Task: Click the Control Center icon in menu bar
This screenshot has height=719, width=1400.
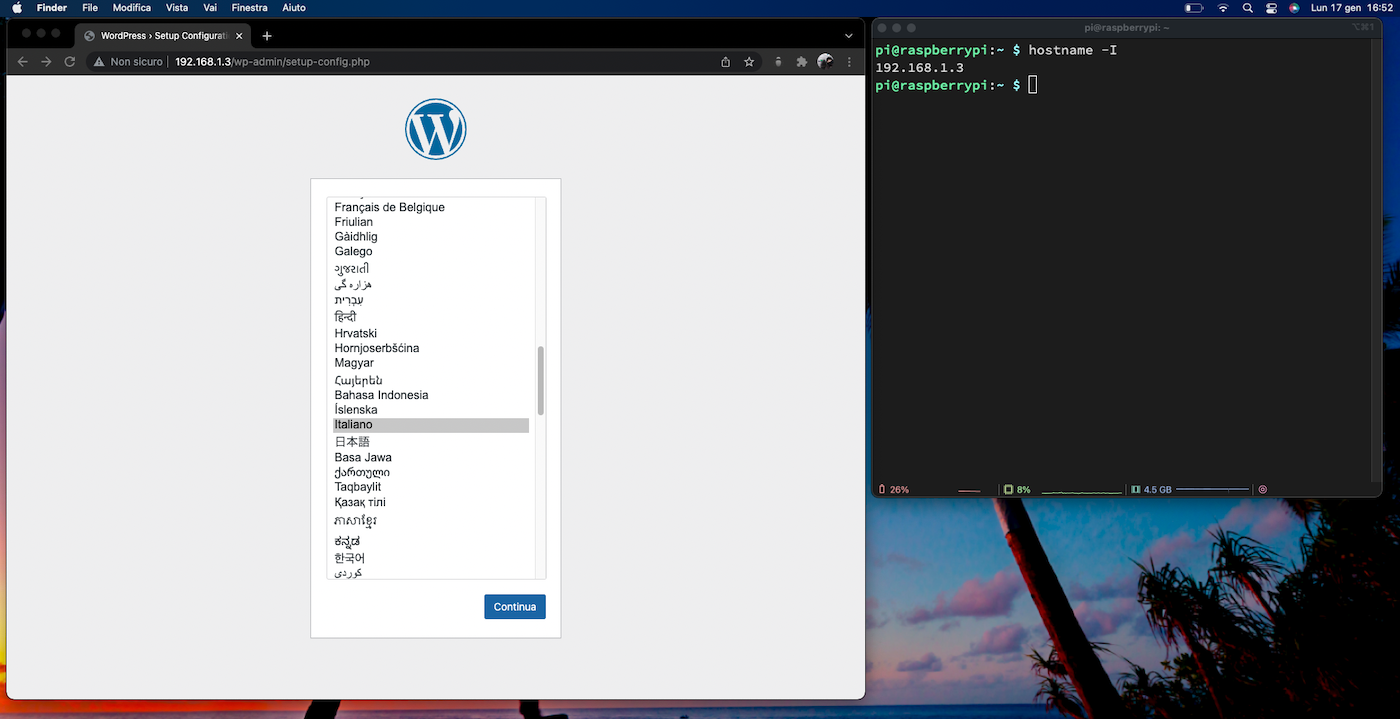Action: (x=1270, y=8)
